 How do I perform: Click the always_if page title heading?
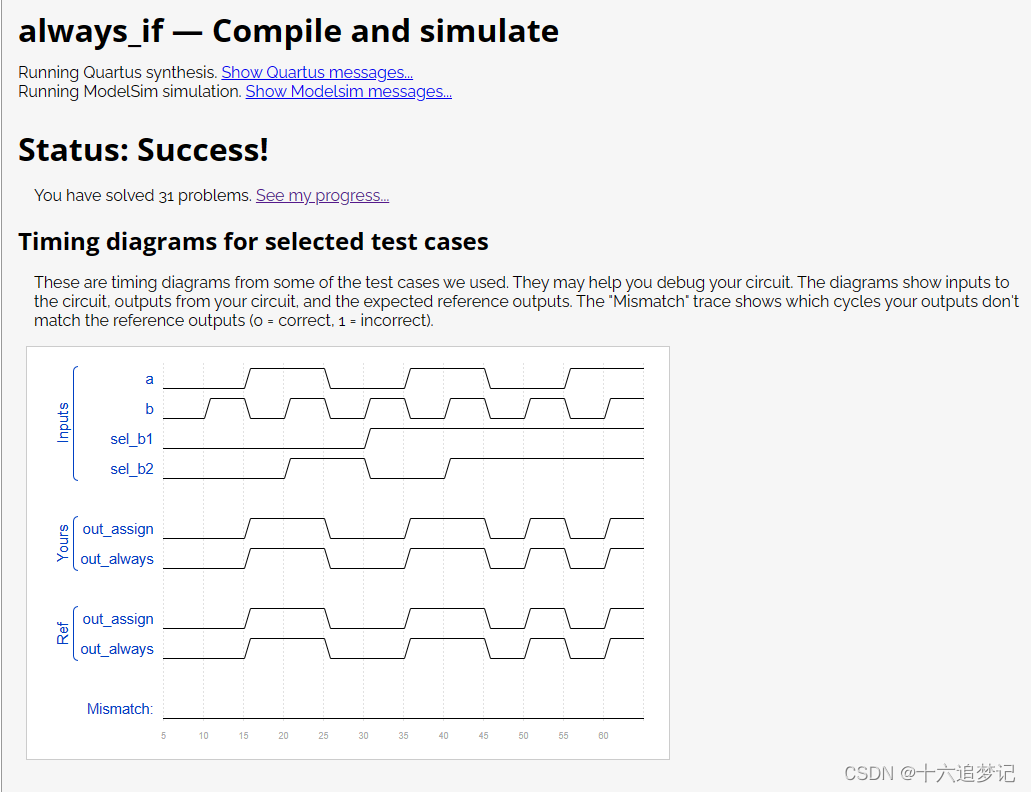(288, 31)
